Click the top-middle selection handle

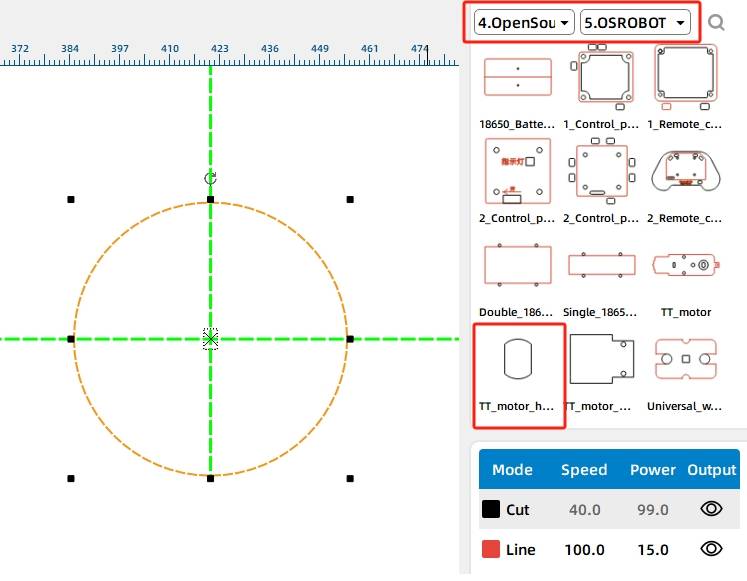click(210, 200)
